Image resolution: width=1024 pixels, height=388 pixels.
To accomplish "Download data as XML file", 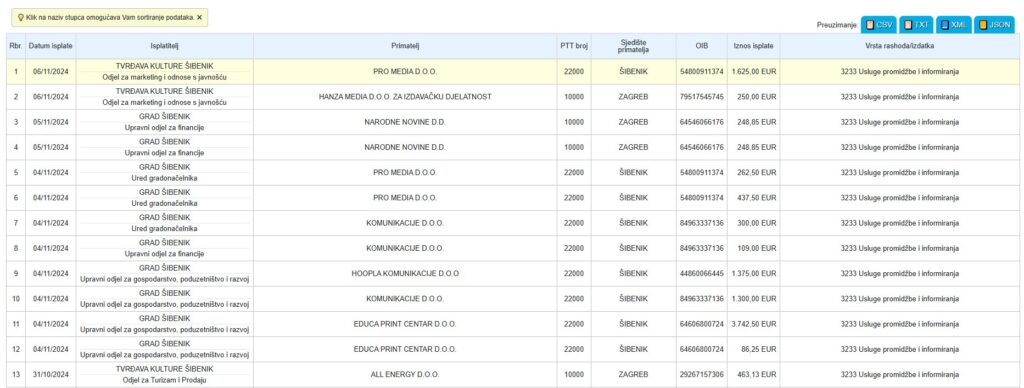I will pyautogui.click(x=953, y=24).
